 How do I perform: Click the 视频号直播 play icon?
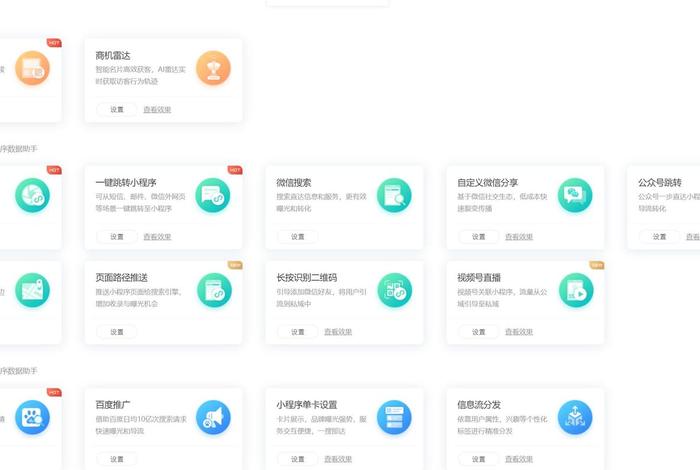click(576, 291)
